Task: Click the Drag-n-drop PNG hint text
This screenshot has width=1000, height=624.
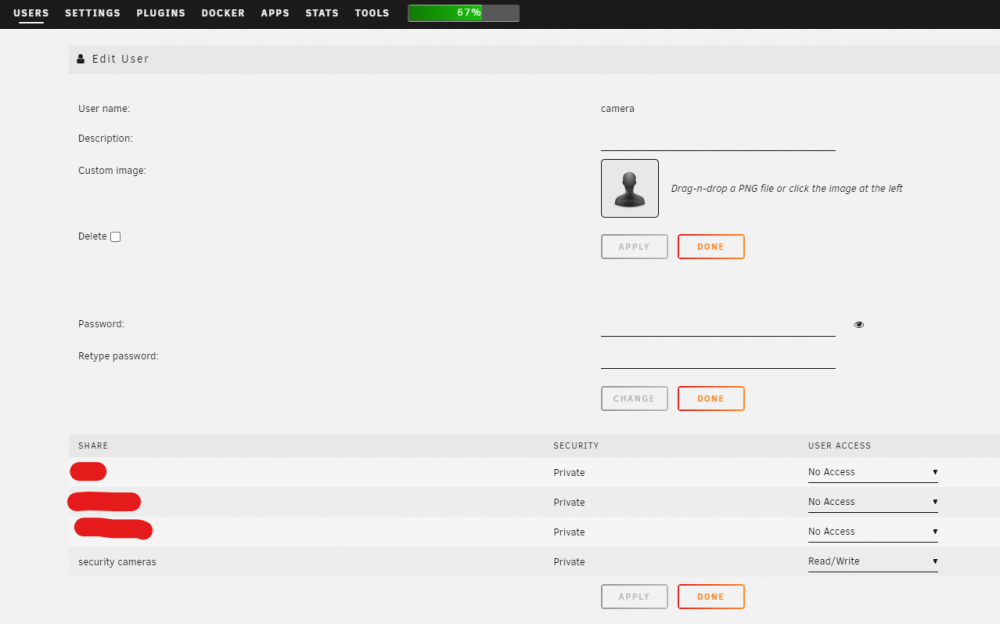Action: (x=786, y=188)
